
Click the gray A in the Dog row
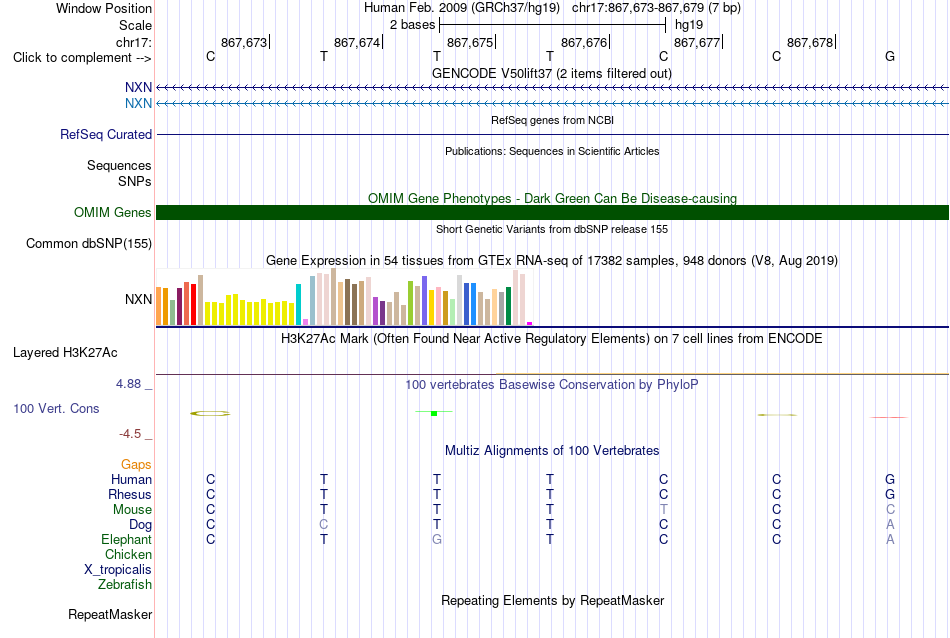(890, 525)
